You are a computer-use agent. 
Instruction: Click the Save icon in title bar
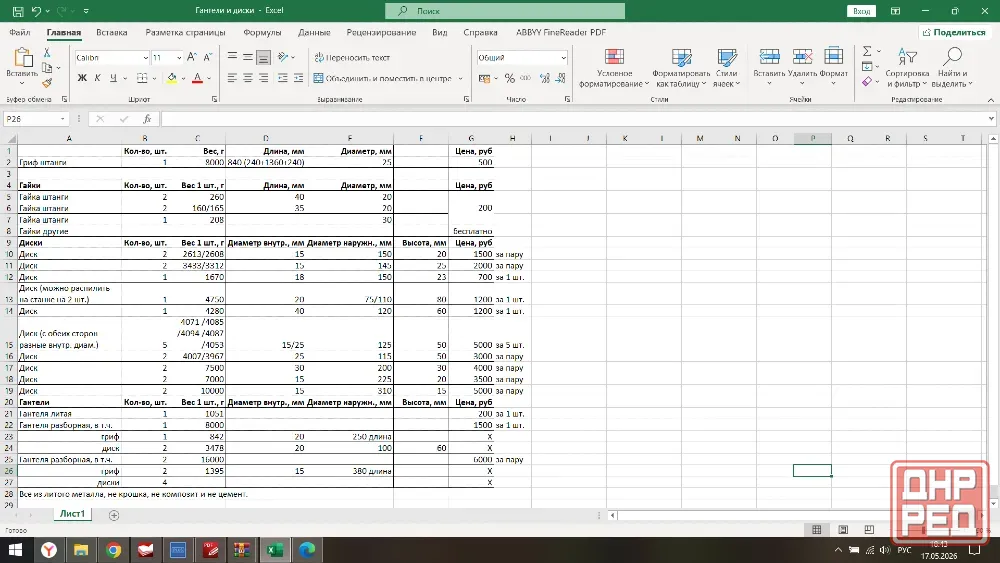pos(18,11)
